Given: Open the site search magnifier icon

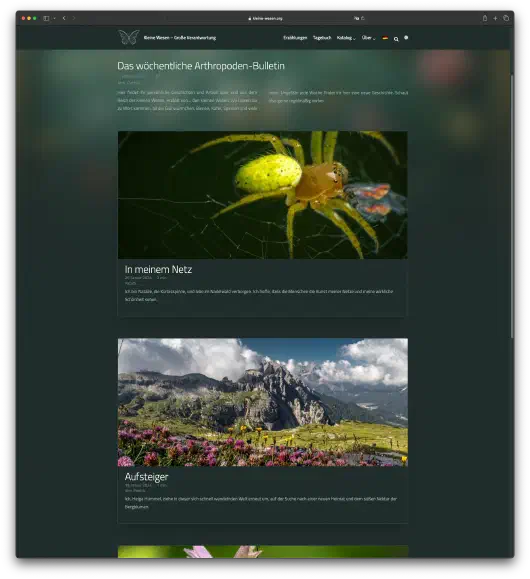Looking at the screenshot, I should click(x=396, y=39).
